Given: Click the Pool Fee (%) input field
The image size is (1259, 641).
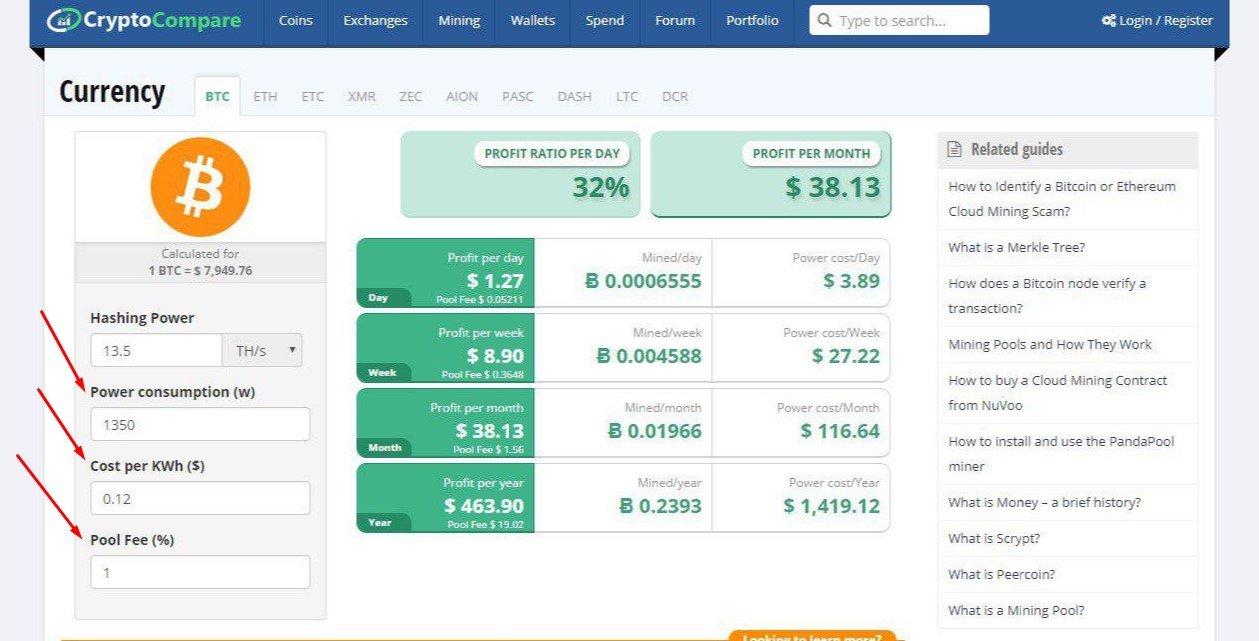Looking at the screenshot, I should (x=200, y=572).
